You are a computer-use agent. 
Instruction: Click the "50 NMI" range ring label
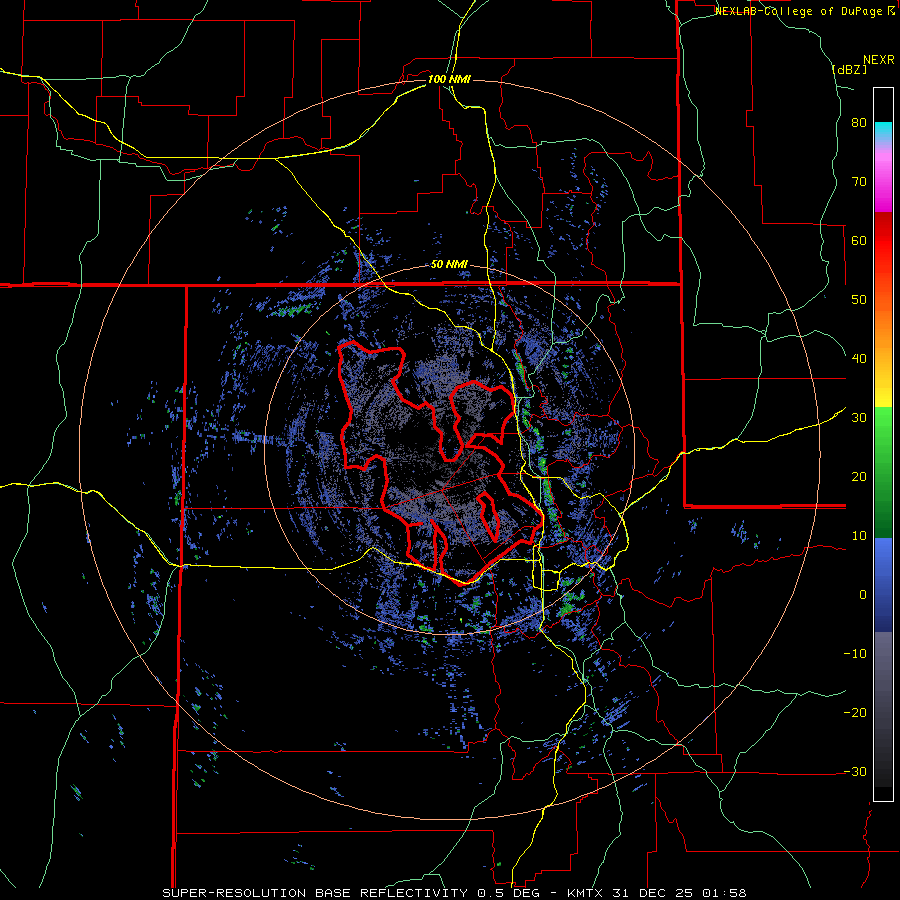coord(449,264)
